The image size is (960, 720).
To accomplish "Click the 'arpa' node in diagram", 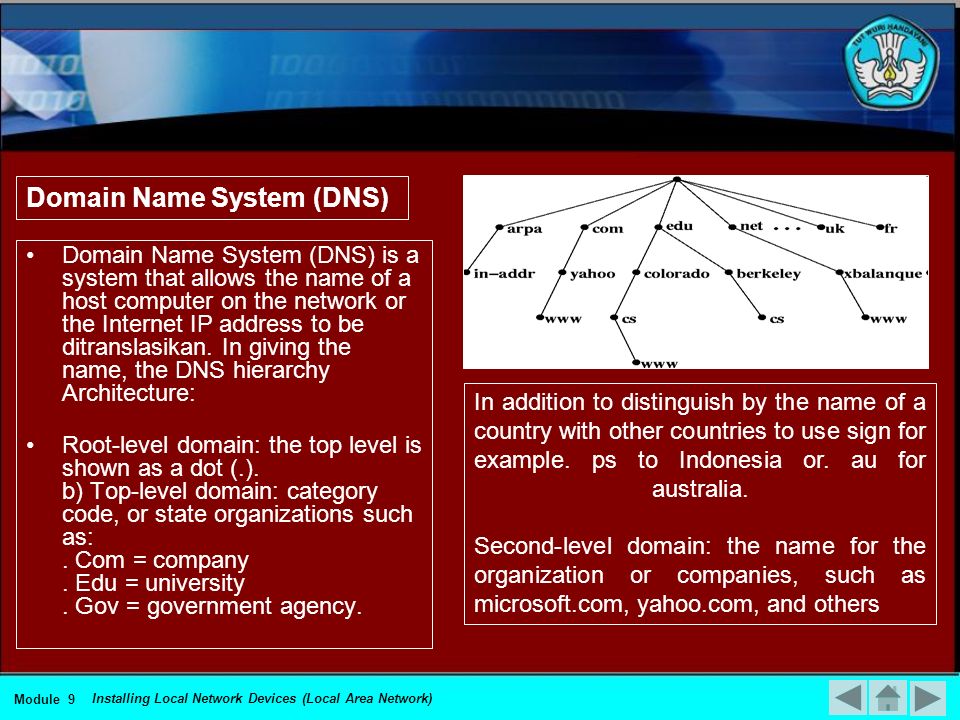I will click(520, 228).
